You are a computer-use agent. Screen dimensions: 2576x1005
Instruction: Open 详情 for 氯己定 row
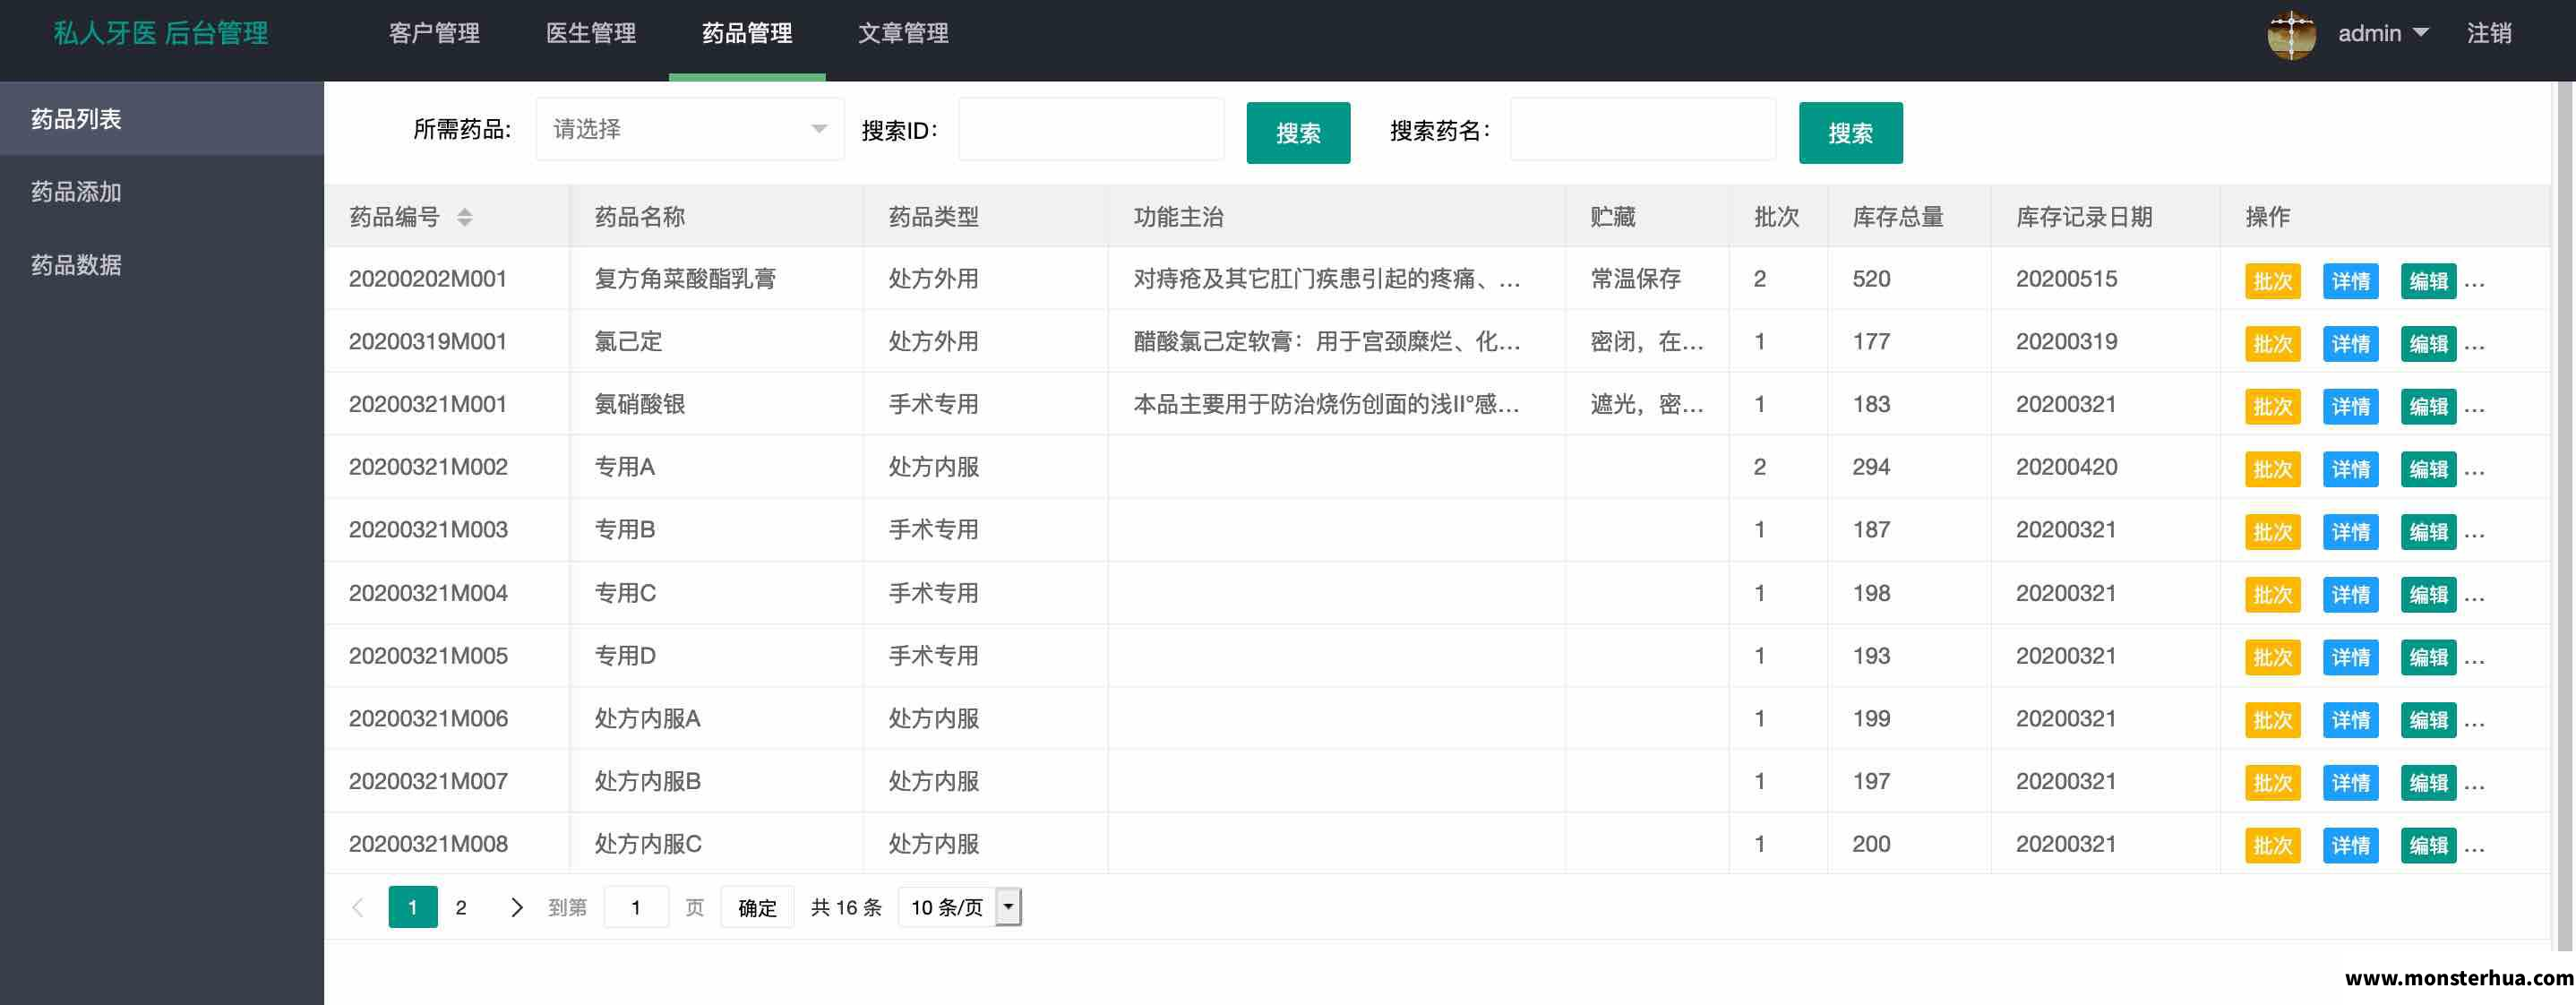[x=2351, y=344]
